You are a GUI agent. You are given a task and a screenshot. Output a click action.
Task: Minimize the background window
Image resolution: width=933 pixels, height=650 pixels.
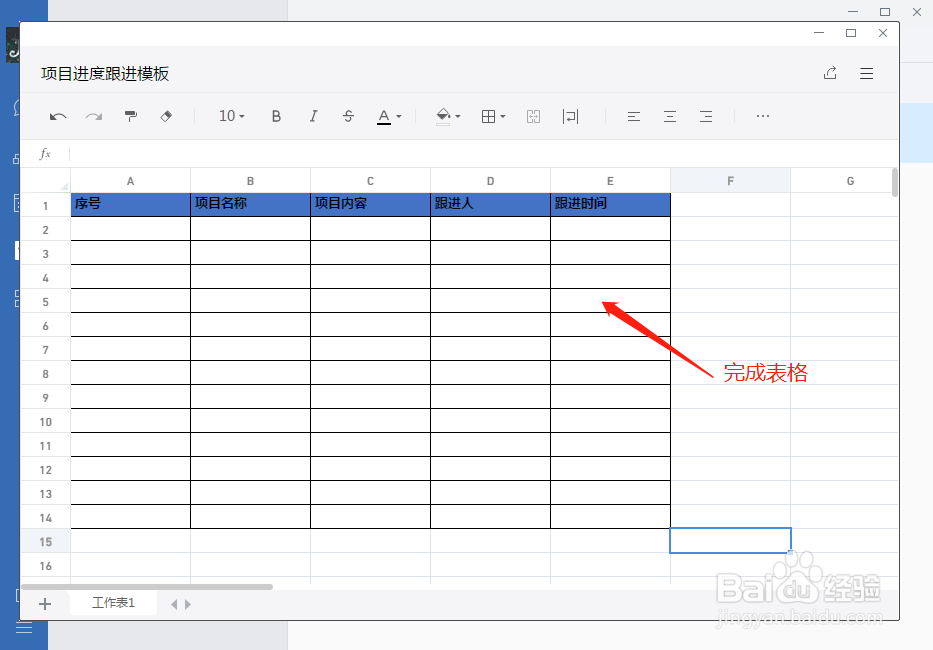pyautogui.click(x=853, y=11)
